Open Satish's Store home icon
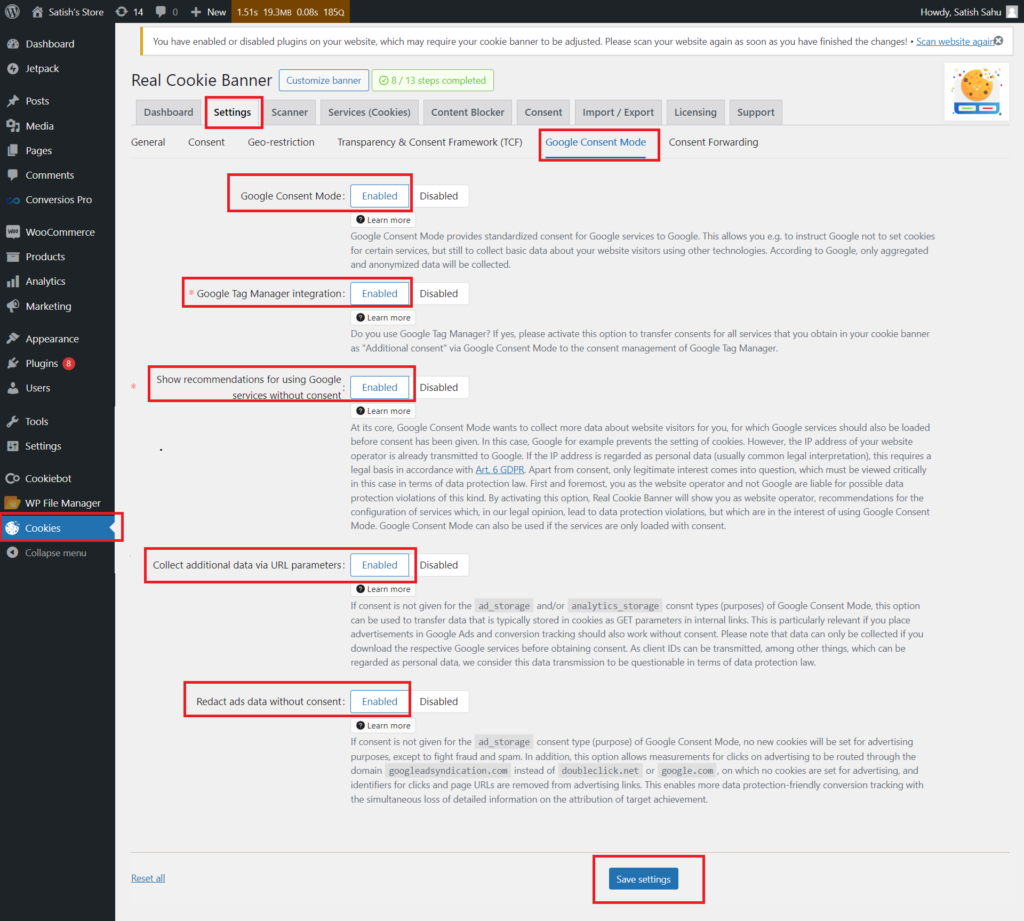1024x921 pixels. 37,12
